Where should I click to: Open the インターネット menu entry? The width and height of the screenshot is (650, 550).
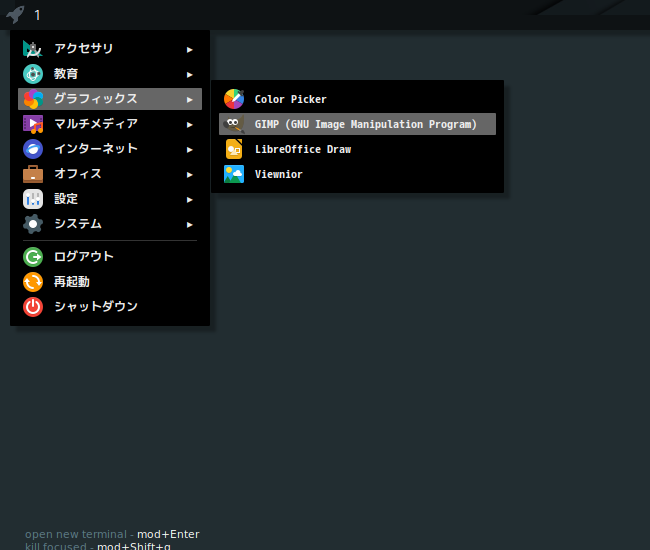(110, 149)
